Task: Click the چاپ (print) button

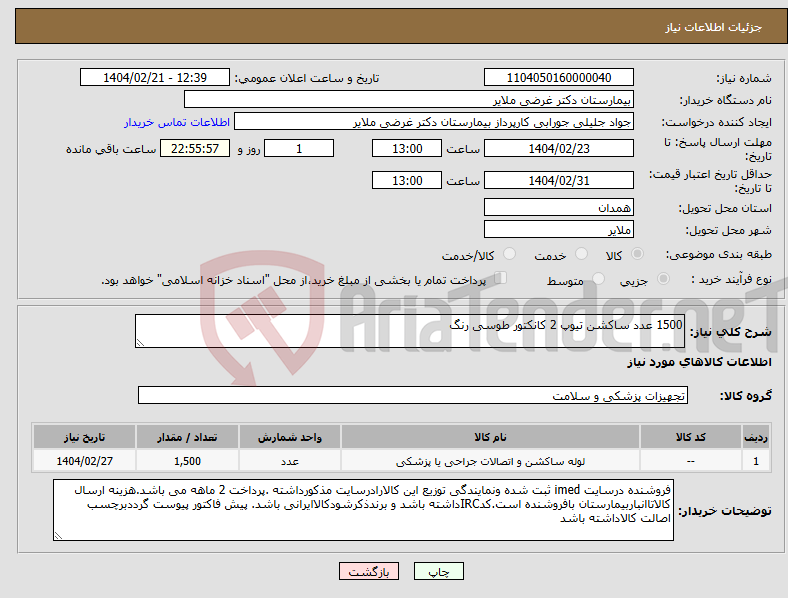Action: pos(438,571)
